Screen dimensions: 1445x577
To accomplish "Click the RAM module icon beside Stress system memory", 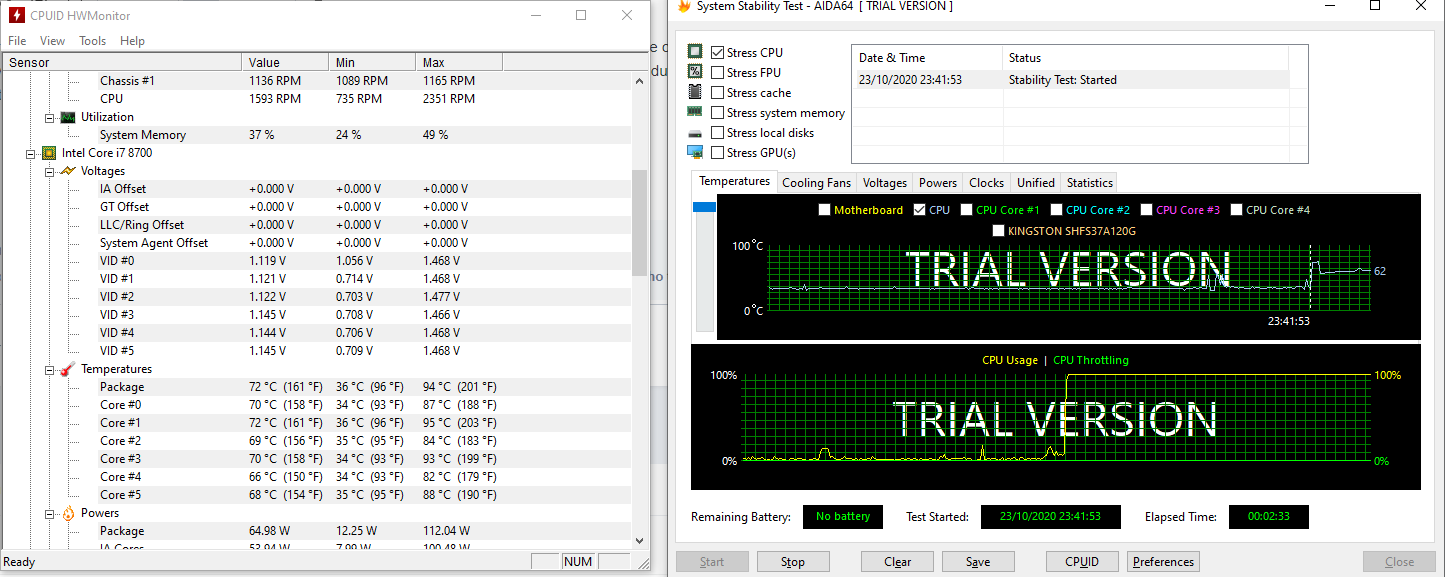I will coord(695,112).
